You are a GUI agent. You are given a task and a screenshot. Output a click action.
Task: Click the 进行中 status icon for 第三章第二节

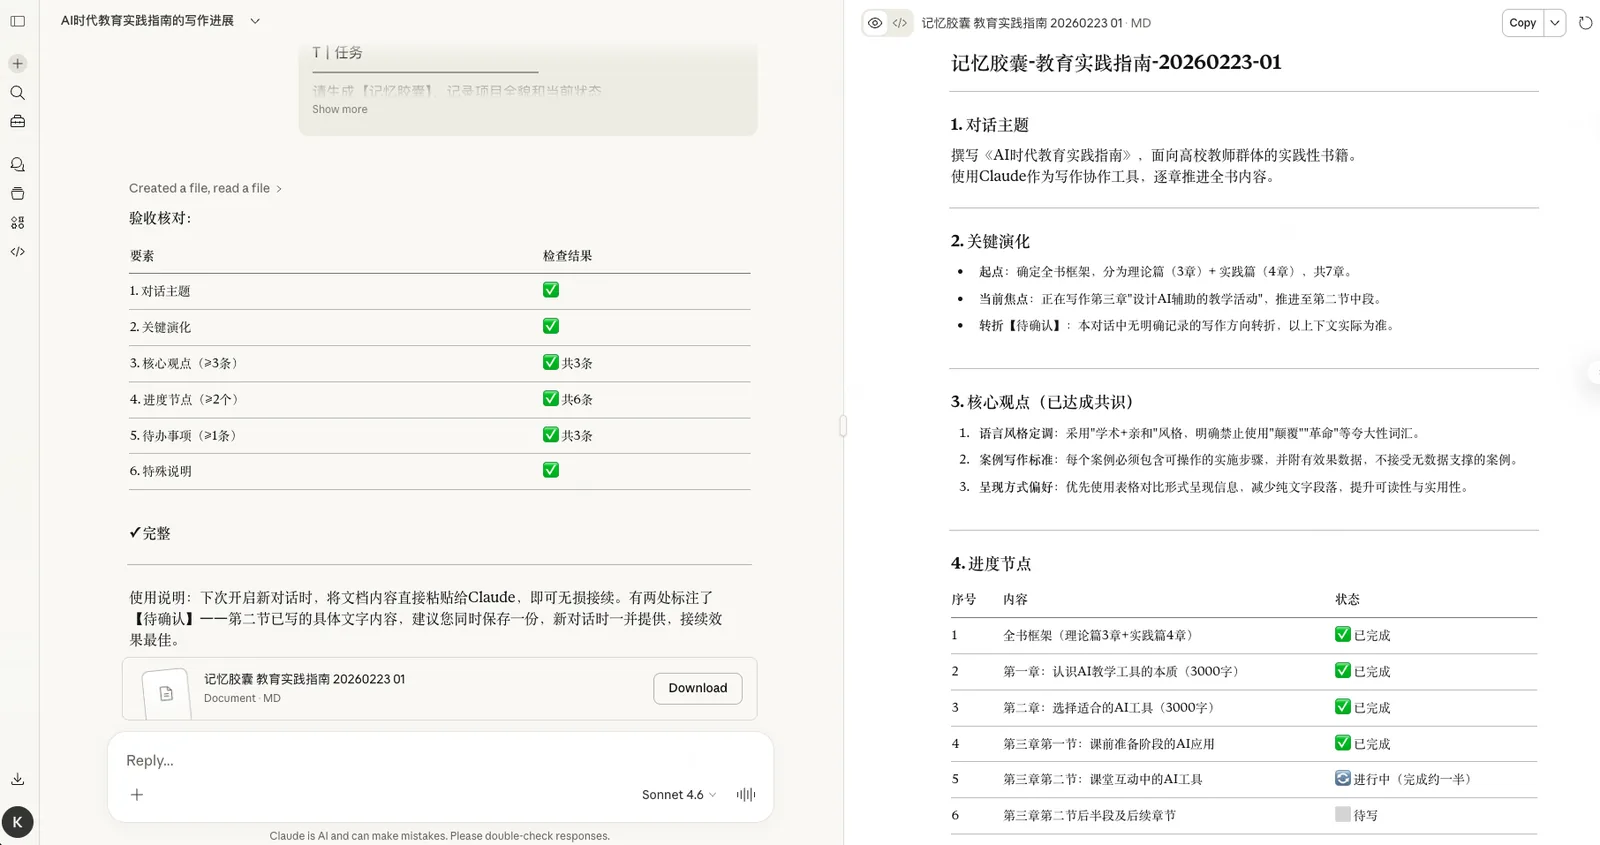(x=1343, y=778)
